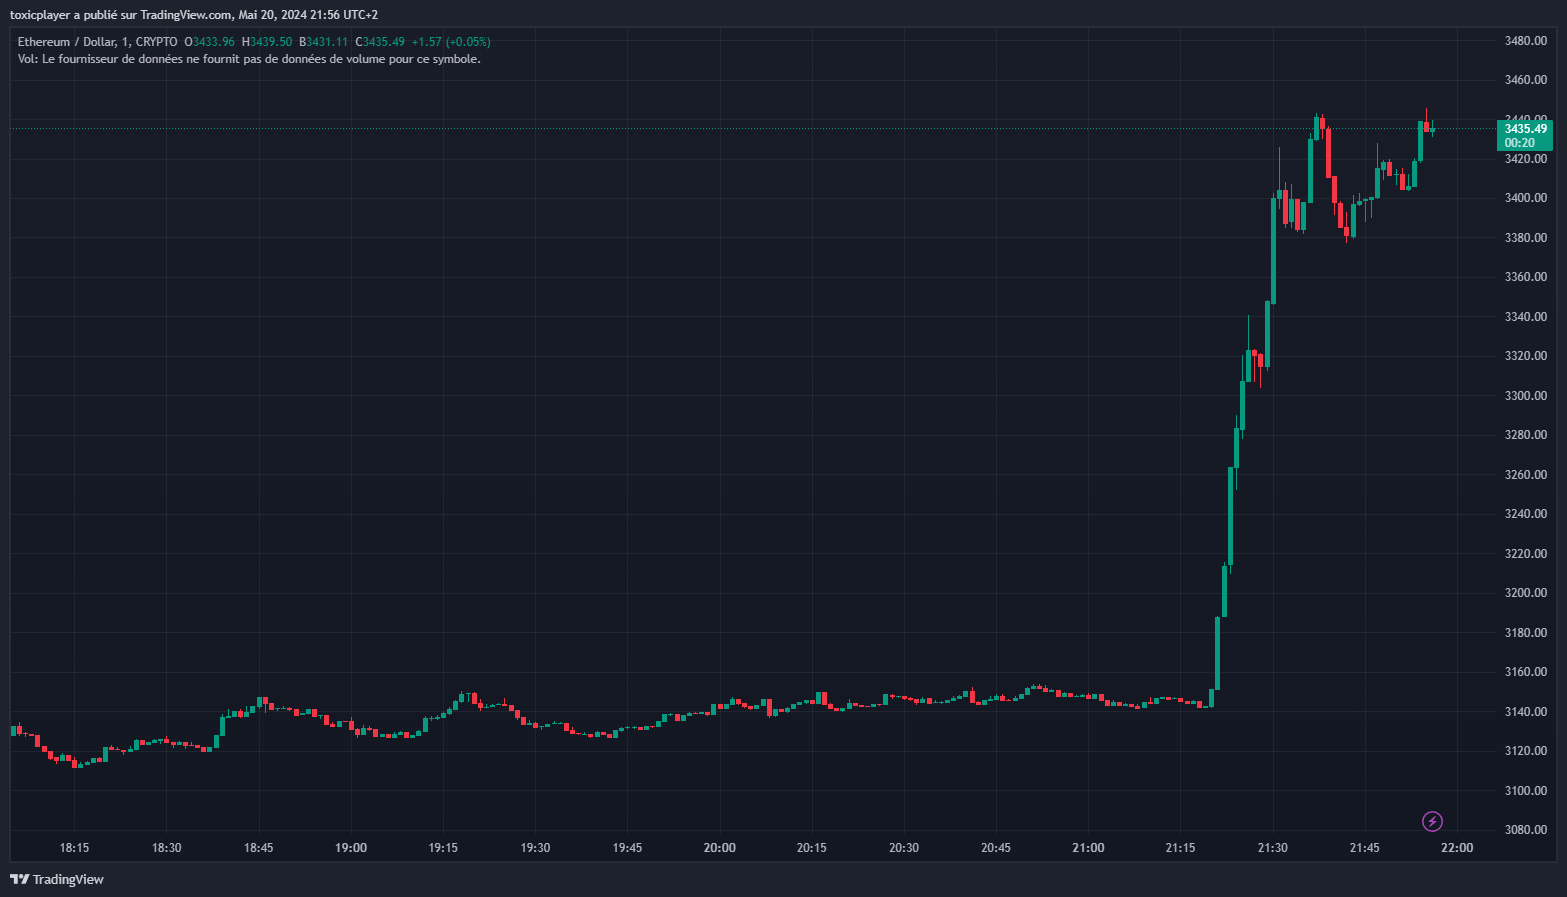Image resolution: width=1567 pixels, height=897 pixels.
Task: Click the 18:15 time axis label
Action: tap(74, 848)
